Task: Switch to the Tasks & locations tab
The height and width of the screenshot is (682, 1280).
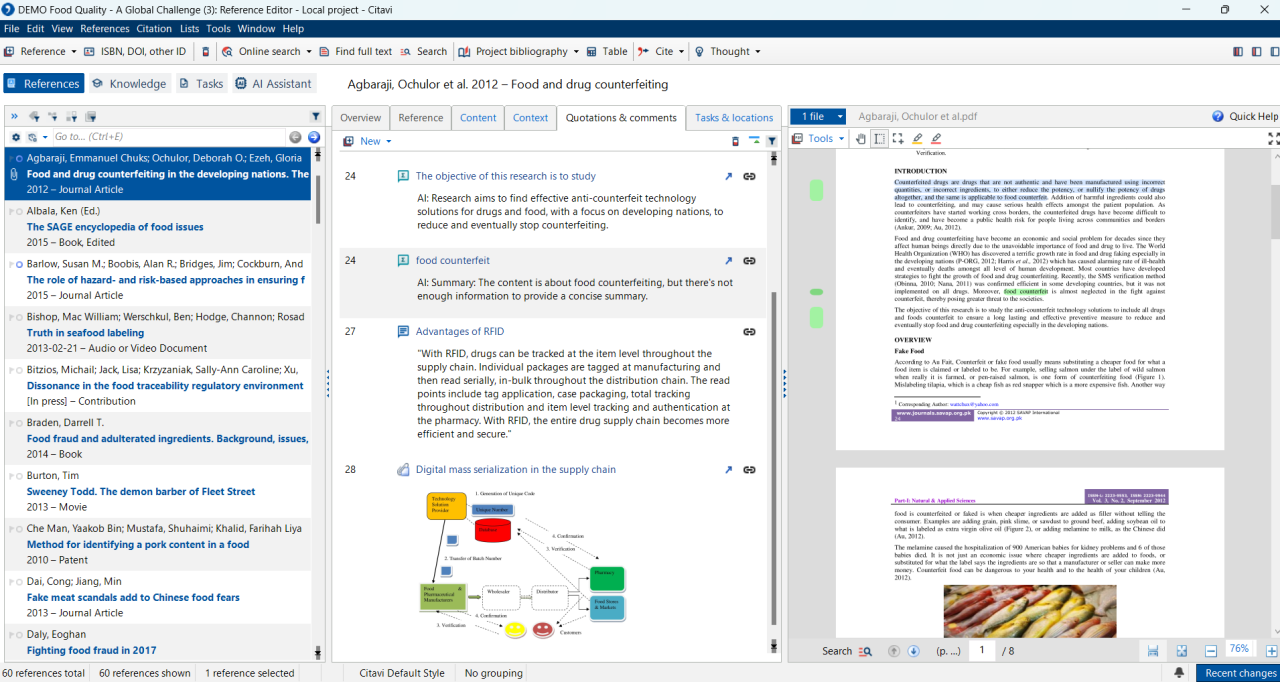Action: point(734,118)
